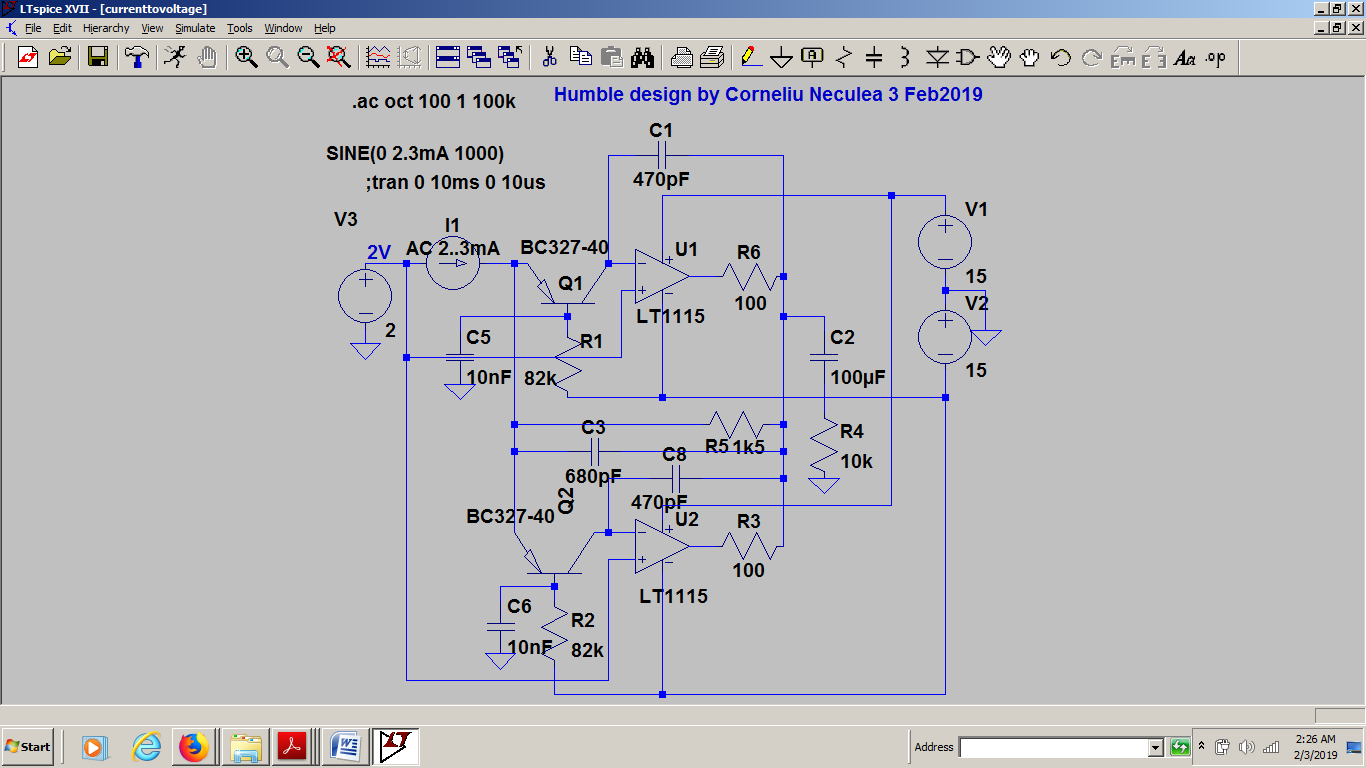Open the Help menu
The image size is (1366, 768).
pos(324,28)
